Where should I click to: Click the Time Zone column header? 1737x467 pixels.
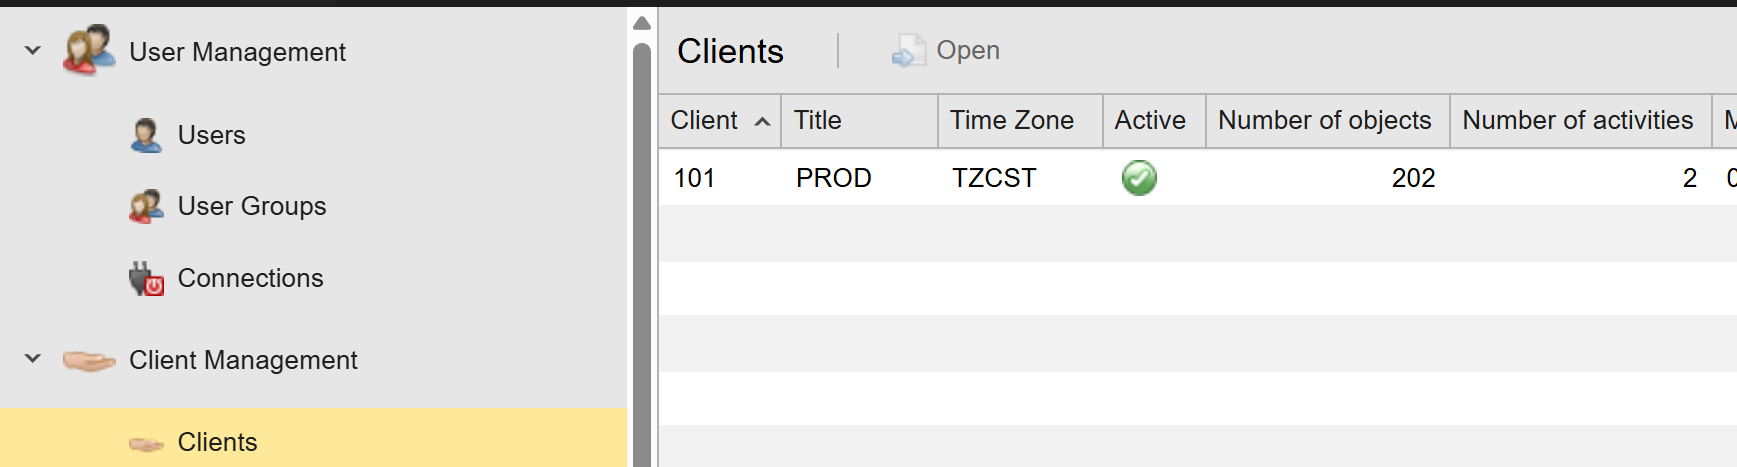pyautogui.click(x=1011, y=120)
